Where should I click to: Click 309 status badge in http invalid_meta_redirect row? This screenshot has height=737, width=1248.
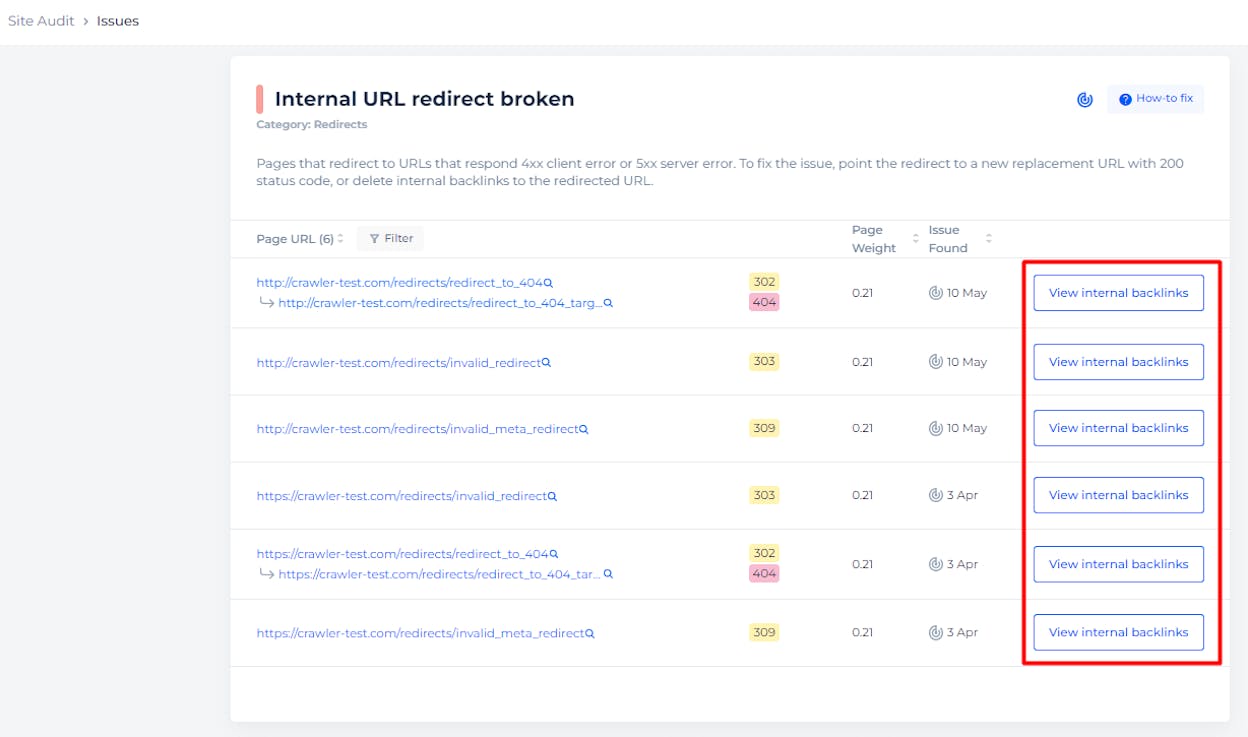764,428
